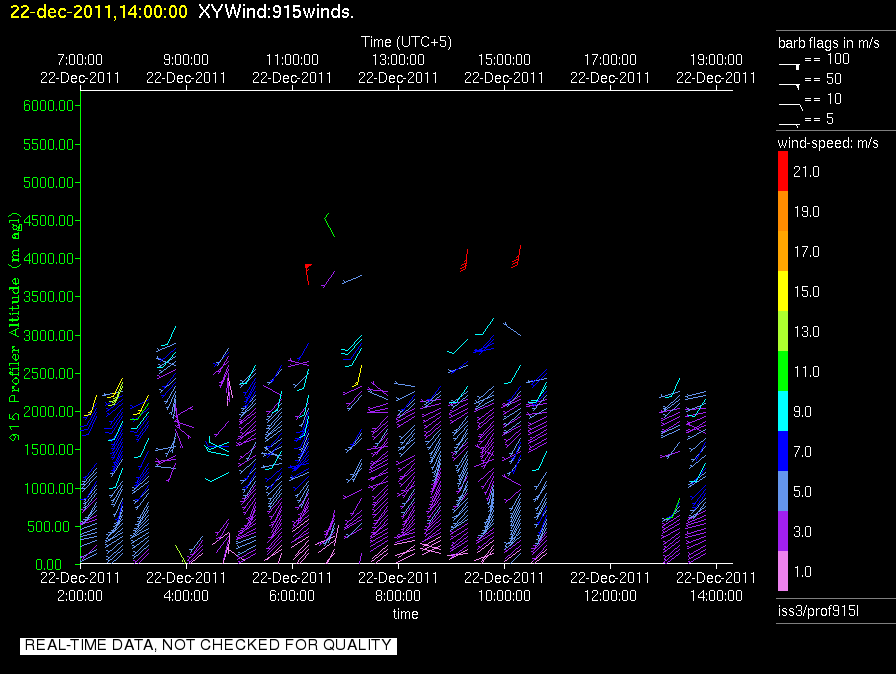
Task: Click the 10 m/s barb flag symbol
Action: 791,106
